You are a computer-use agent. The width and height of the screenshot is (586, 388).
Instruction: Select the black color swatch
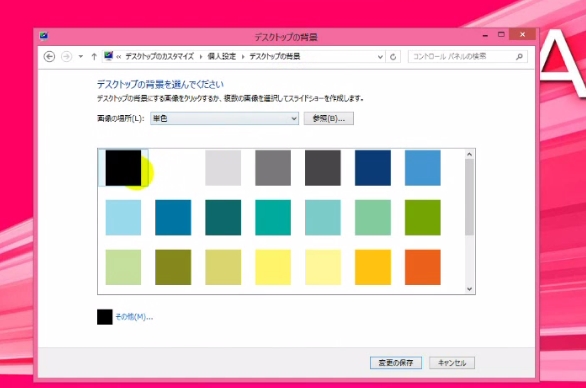point(123,168)
